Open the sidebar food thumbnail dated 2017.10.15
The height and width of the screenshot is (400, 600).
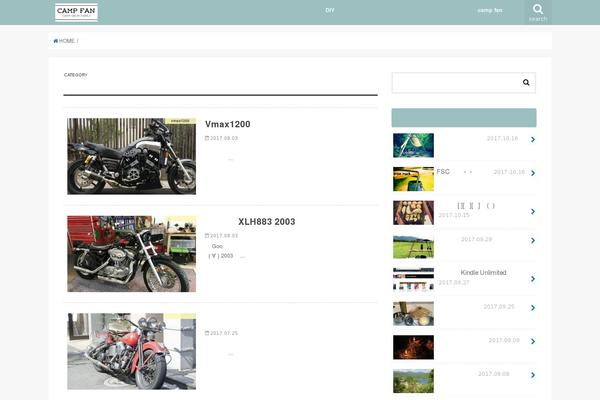point(413,212)
